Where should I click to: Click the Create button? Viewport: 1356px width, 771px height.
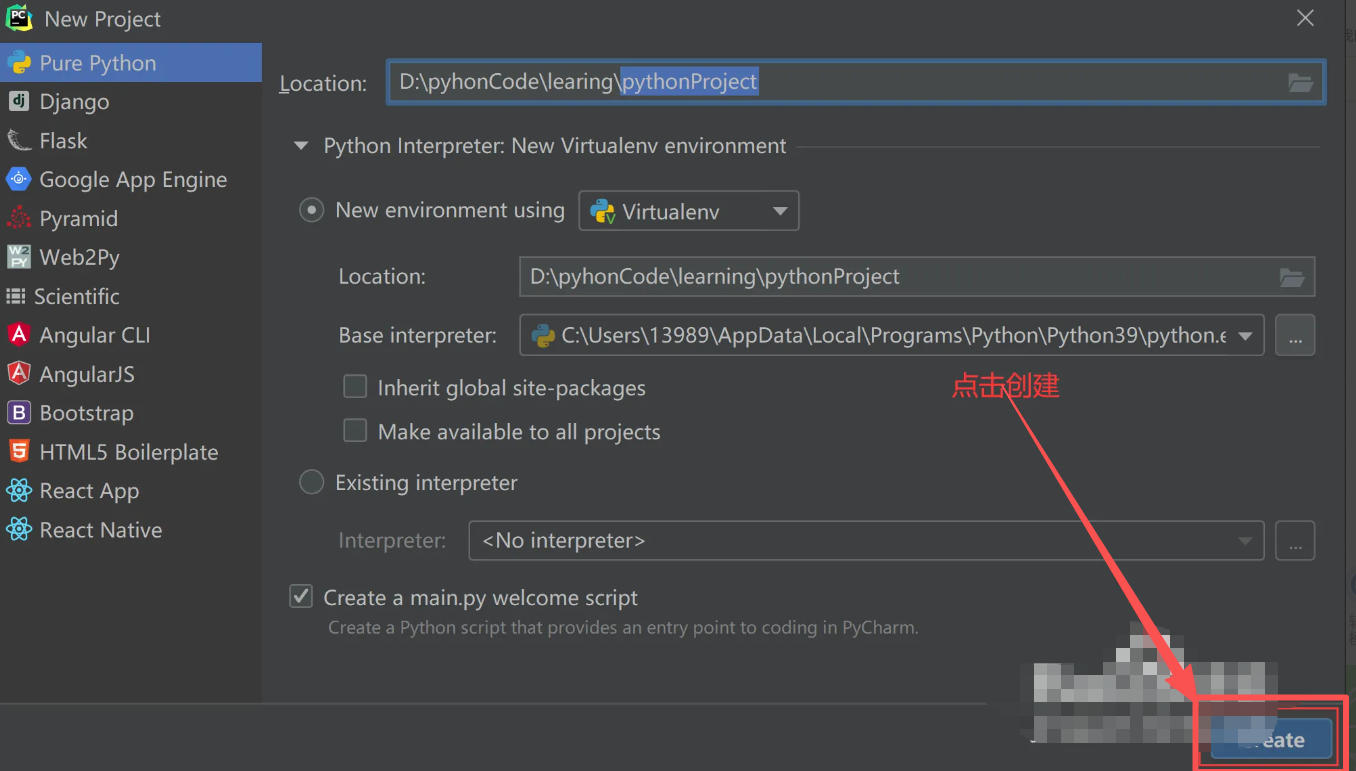tap(1272, 739)
